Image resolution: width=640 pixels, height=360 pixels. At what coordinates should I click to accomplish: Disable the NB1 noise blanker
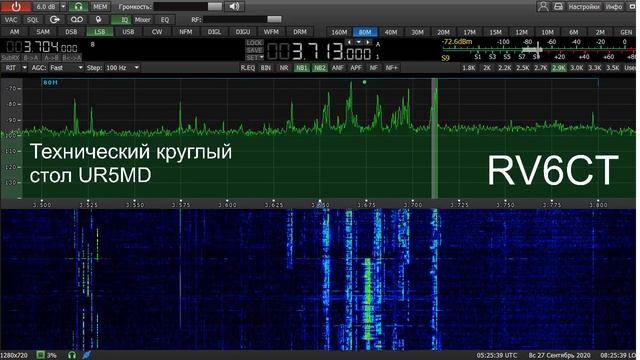click(302, 68)
